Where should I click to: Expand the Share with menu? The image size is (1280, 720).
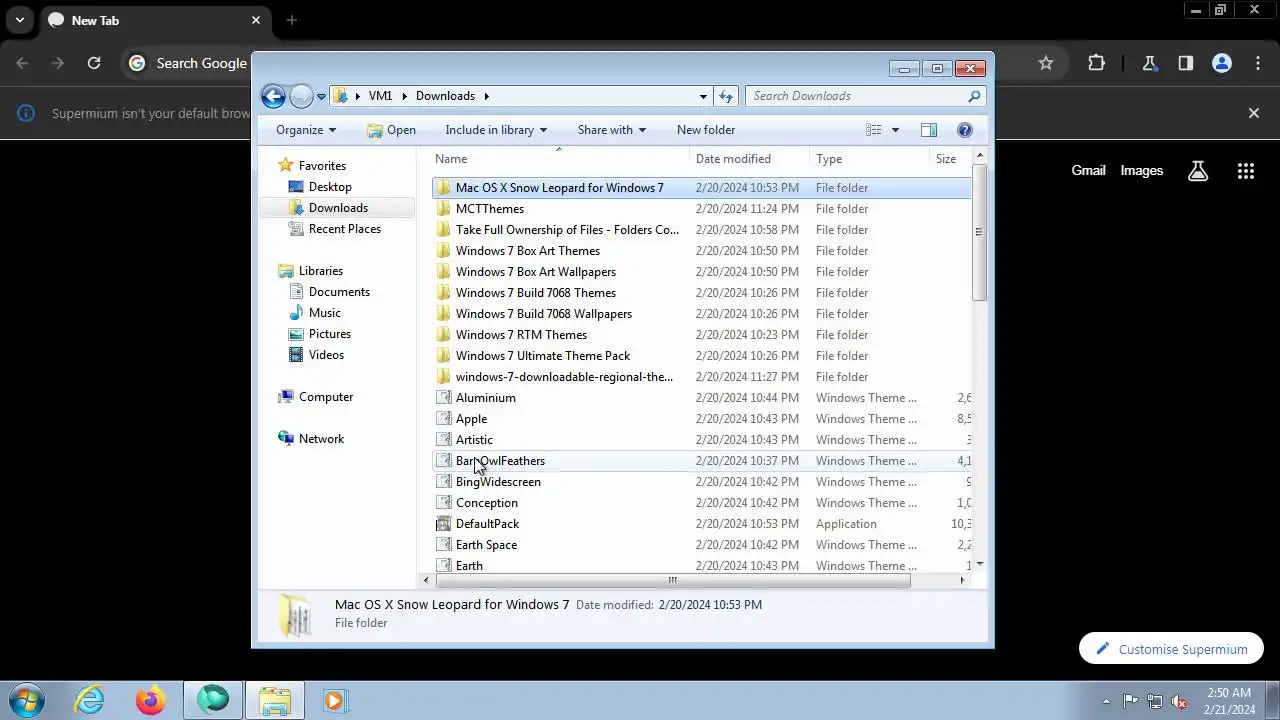click(x=612, y=130)
